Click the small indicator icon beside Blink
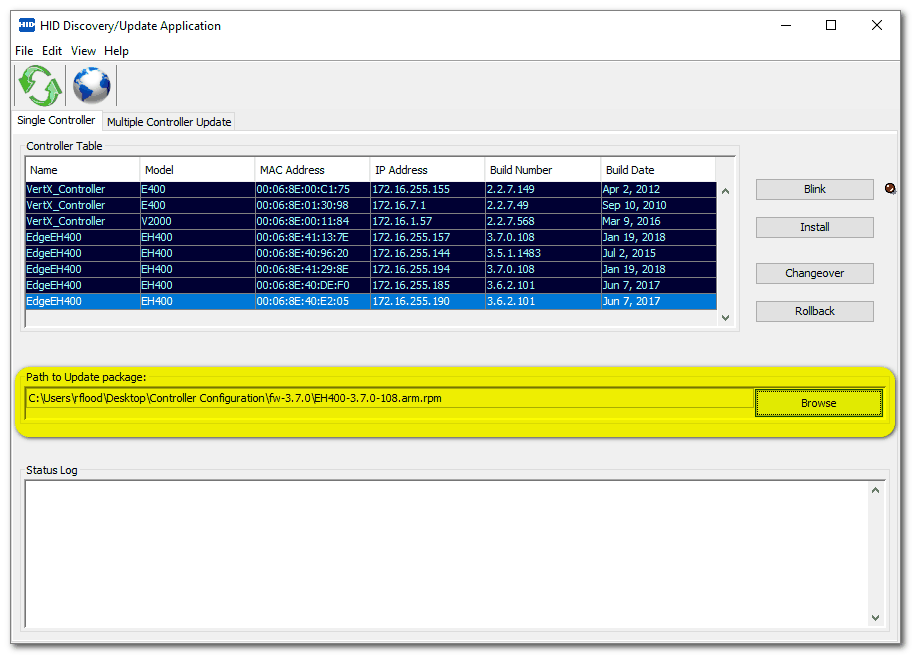This screenshot has width=912, height=655. [890, 188]
